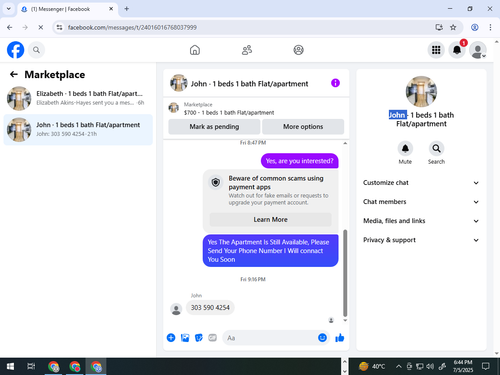Click John's avatar beside phone number message
The height and width of the screenshot is (375, 500).
tap(176, 309)
